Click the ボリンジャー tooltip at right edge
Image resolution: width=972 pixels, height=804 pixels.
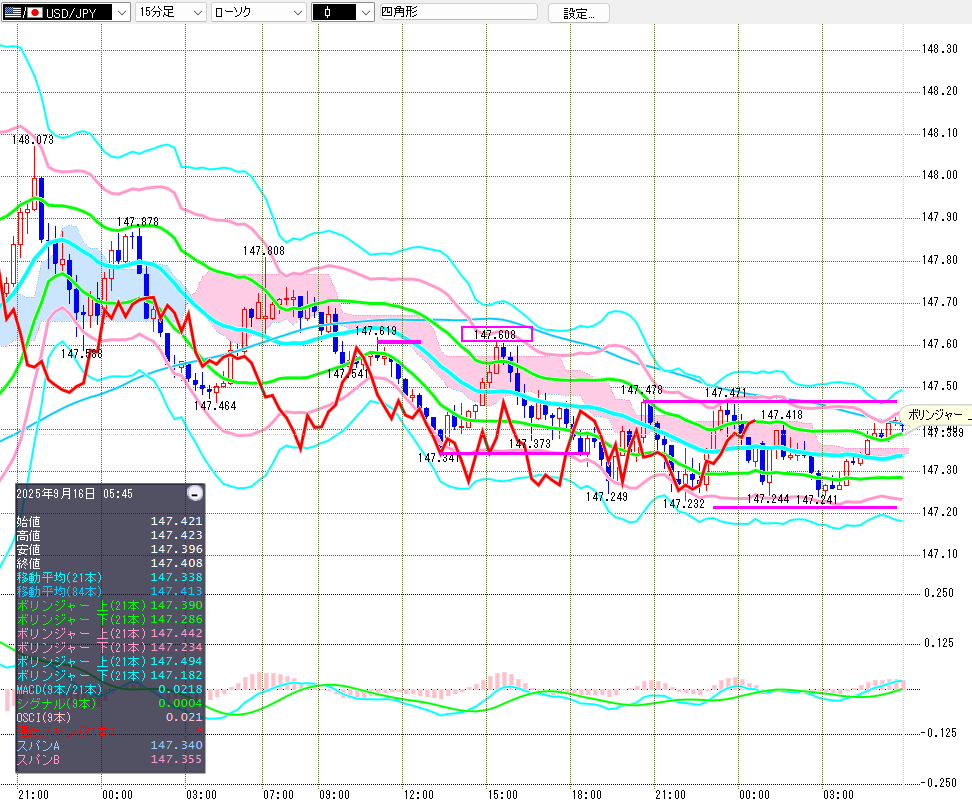click(936, 415)
